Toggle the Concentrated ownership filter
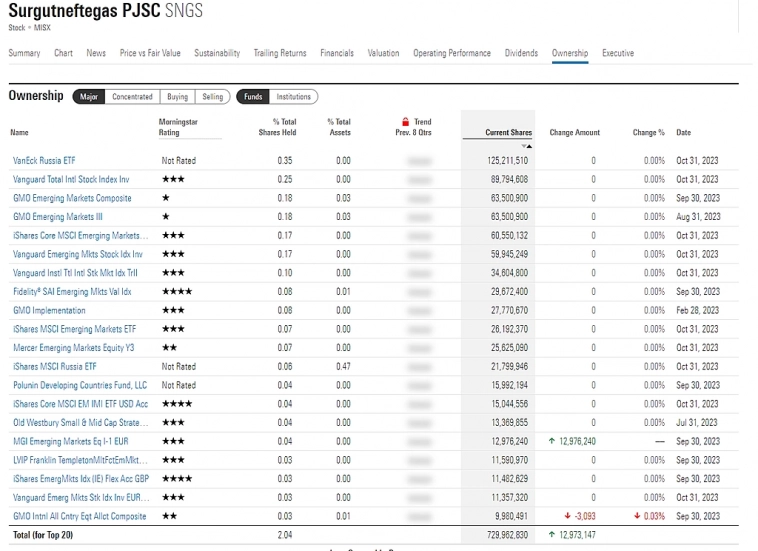 pyautogui.click(x=132, y=97)
